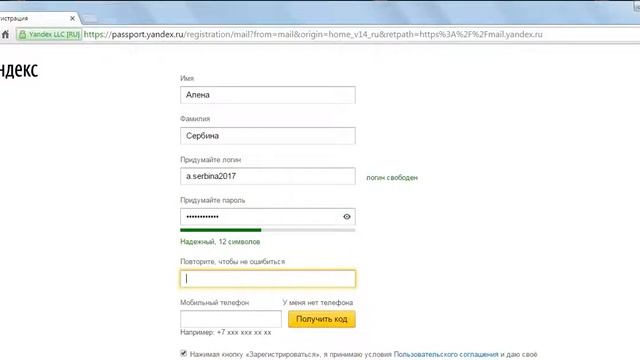Click the address bar URL

coord(313,34)
